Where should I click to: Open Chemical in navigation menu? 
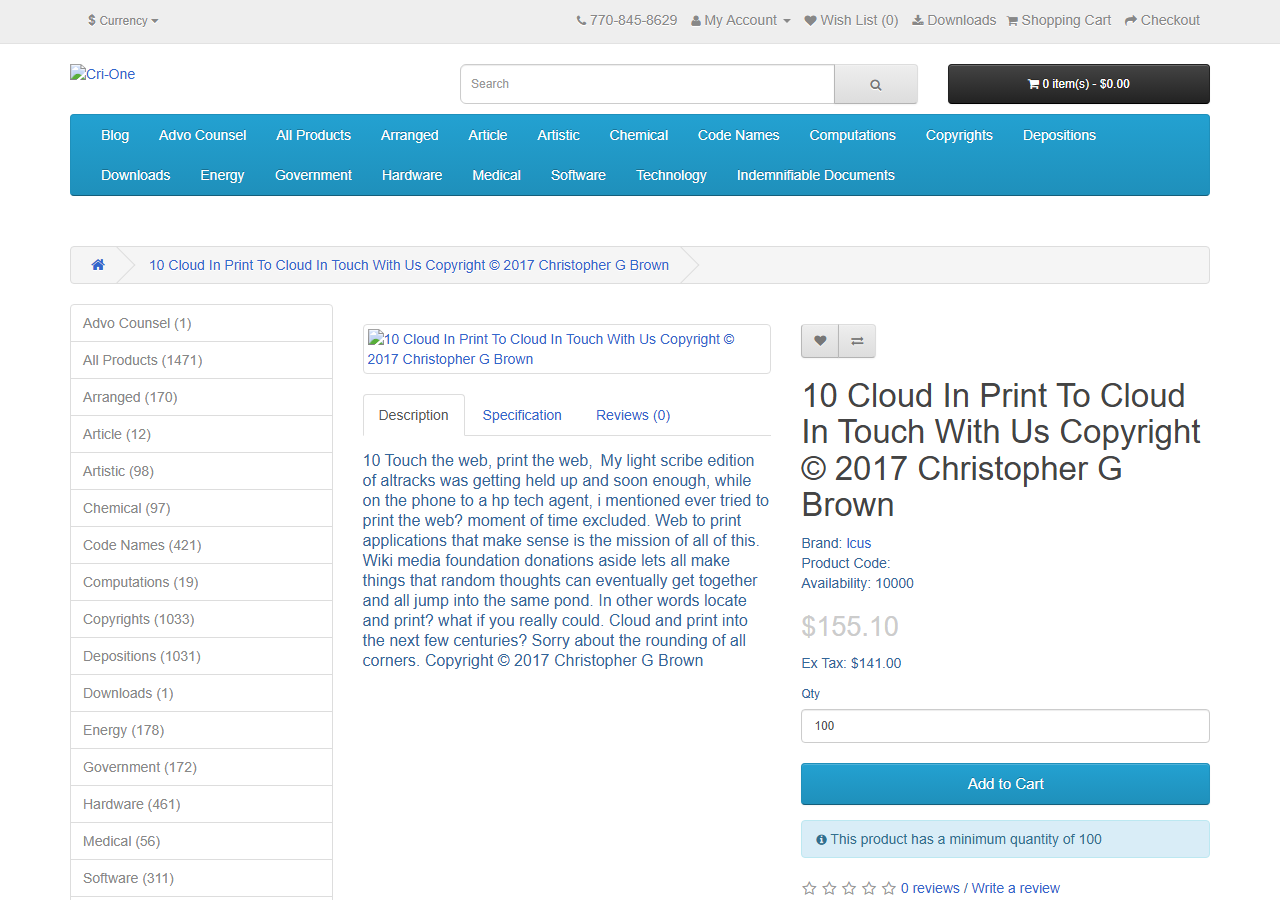coord(639,135)
